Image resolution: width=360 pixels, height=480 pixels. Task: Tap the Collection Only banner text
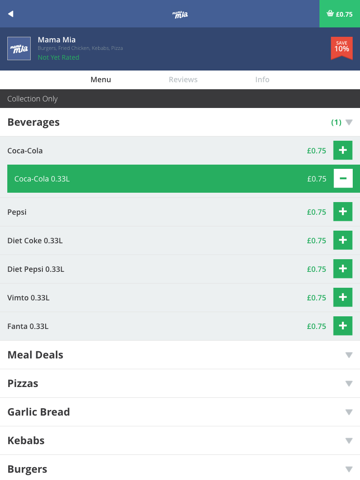[32, 99]
